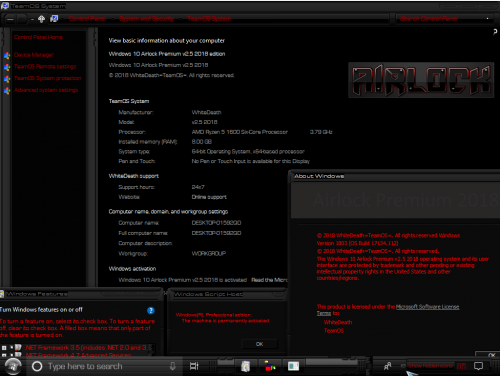Click the 'Read the Micr' activation link text
Screen dimensions: 500x376
pyautogui.click(x=269, y=280)
